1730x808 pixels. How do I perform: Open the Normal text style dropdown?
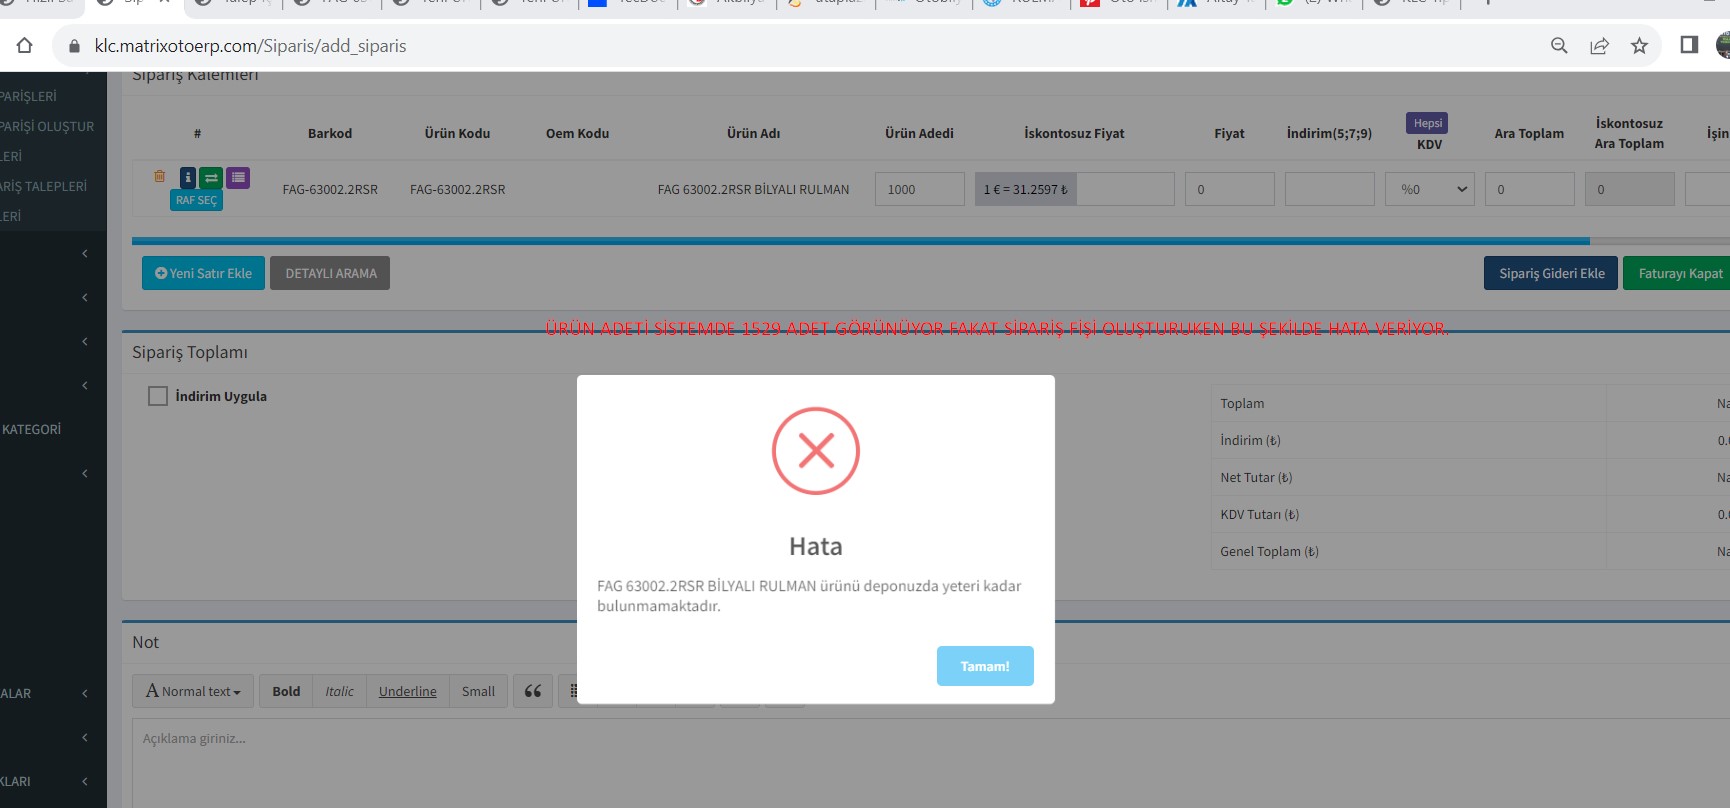[193, 691]
